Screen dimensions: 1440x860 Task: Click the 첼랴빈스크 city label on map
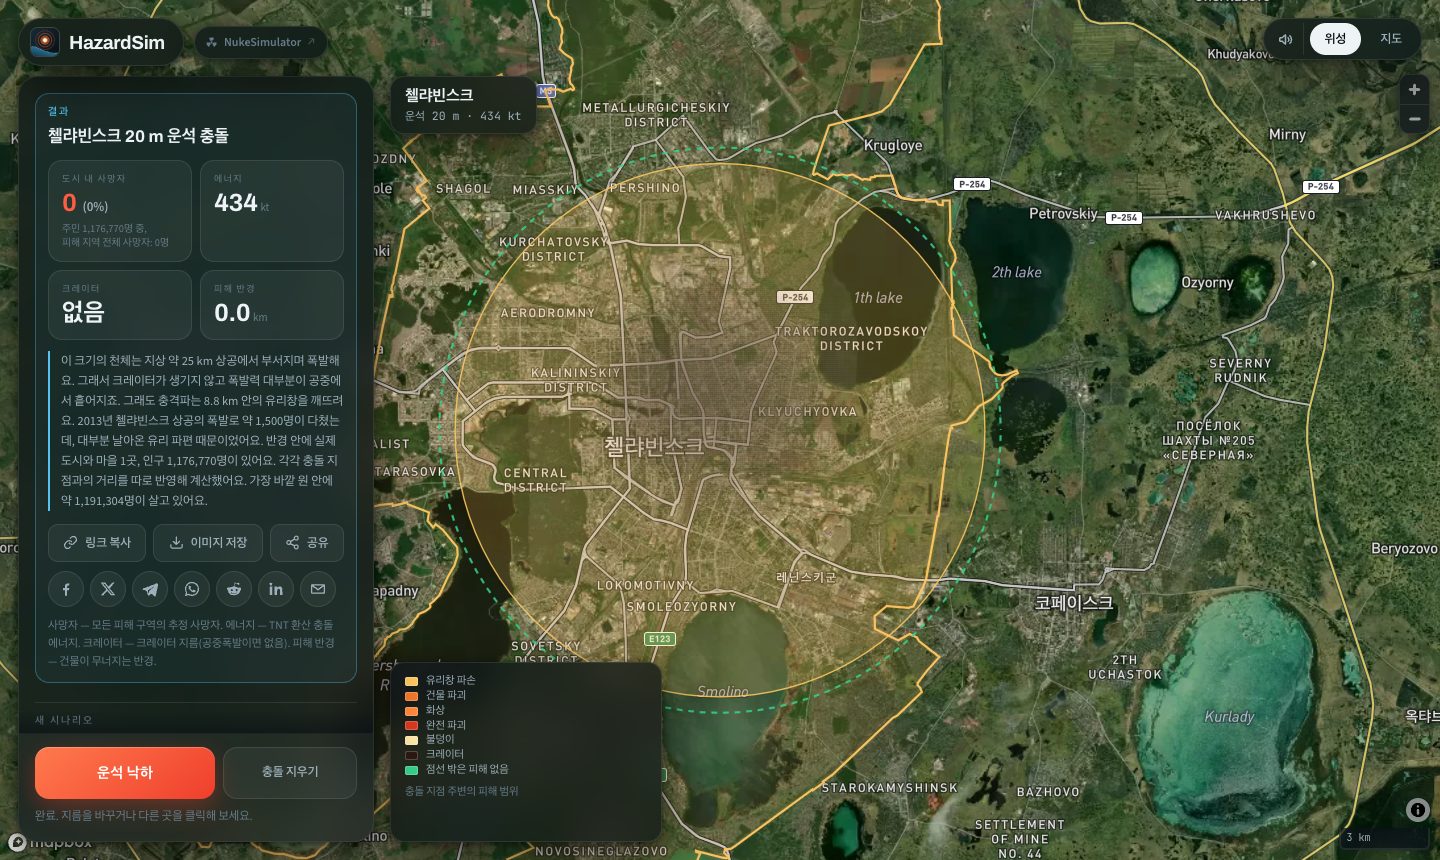click(654, 446)
